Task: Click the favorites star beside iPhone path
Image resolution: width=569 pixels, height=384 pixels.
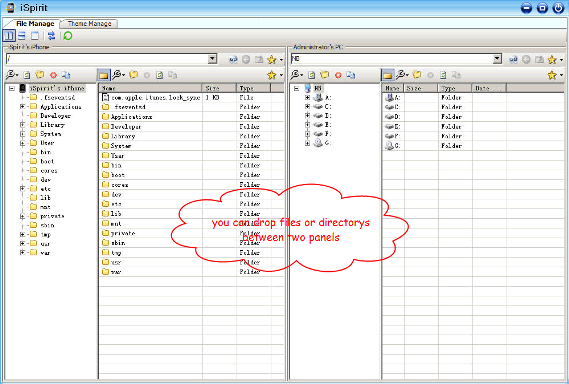Action: coord(271,60)
